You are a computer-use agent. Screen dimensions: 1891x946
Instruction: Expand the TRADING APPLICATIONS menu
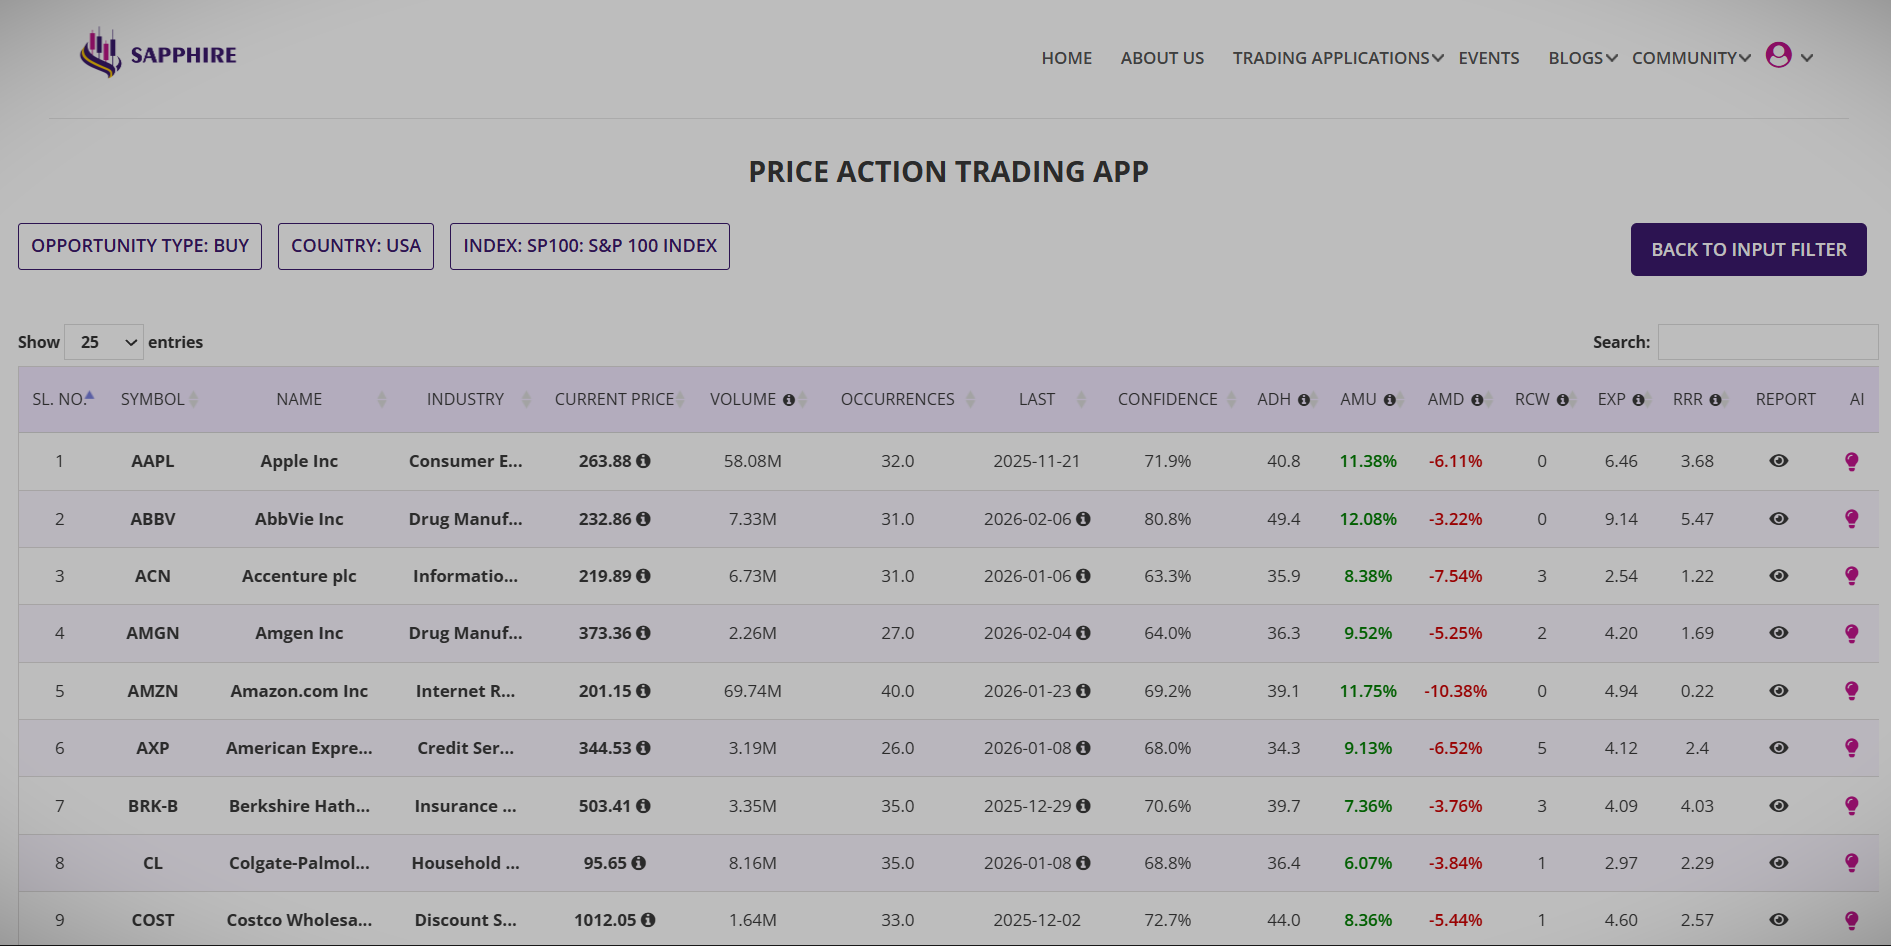pyautogui.click(x=1330, y=58)
